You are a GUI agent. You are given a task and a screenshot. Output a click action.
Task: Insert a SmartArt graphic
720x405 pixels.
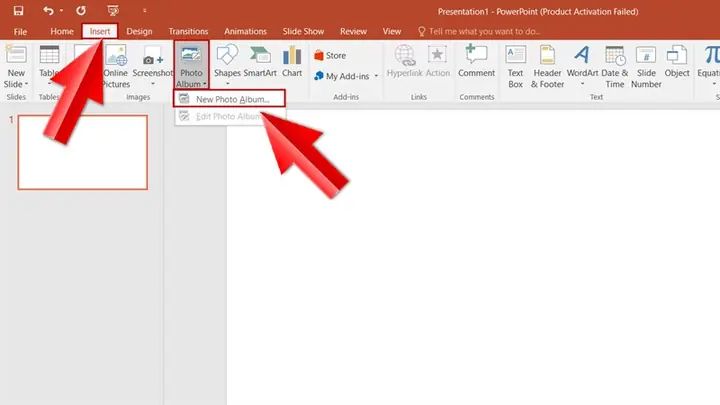260,62
